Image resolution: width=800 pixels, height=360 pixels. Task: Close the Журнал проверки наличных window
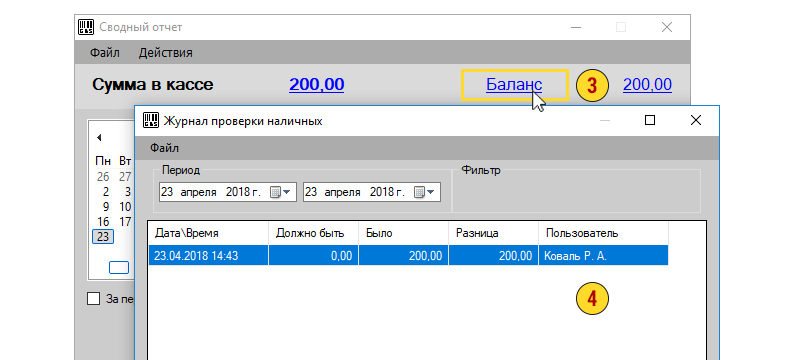click(x=695, y=120)
